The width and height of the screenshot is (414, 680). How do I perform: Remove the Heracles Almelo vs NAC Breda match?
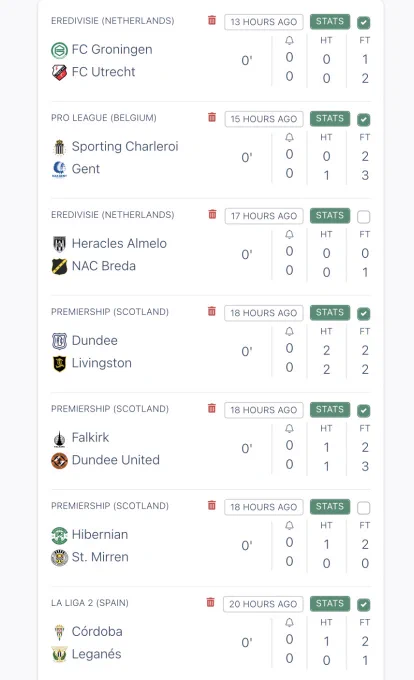pyautogui.click(x=212, y=214)
